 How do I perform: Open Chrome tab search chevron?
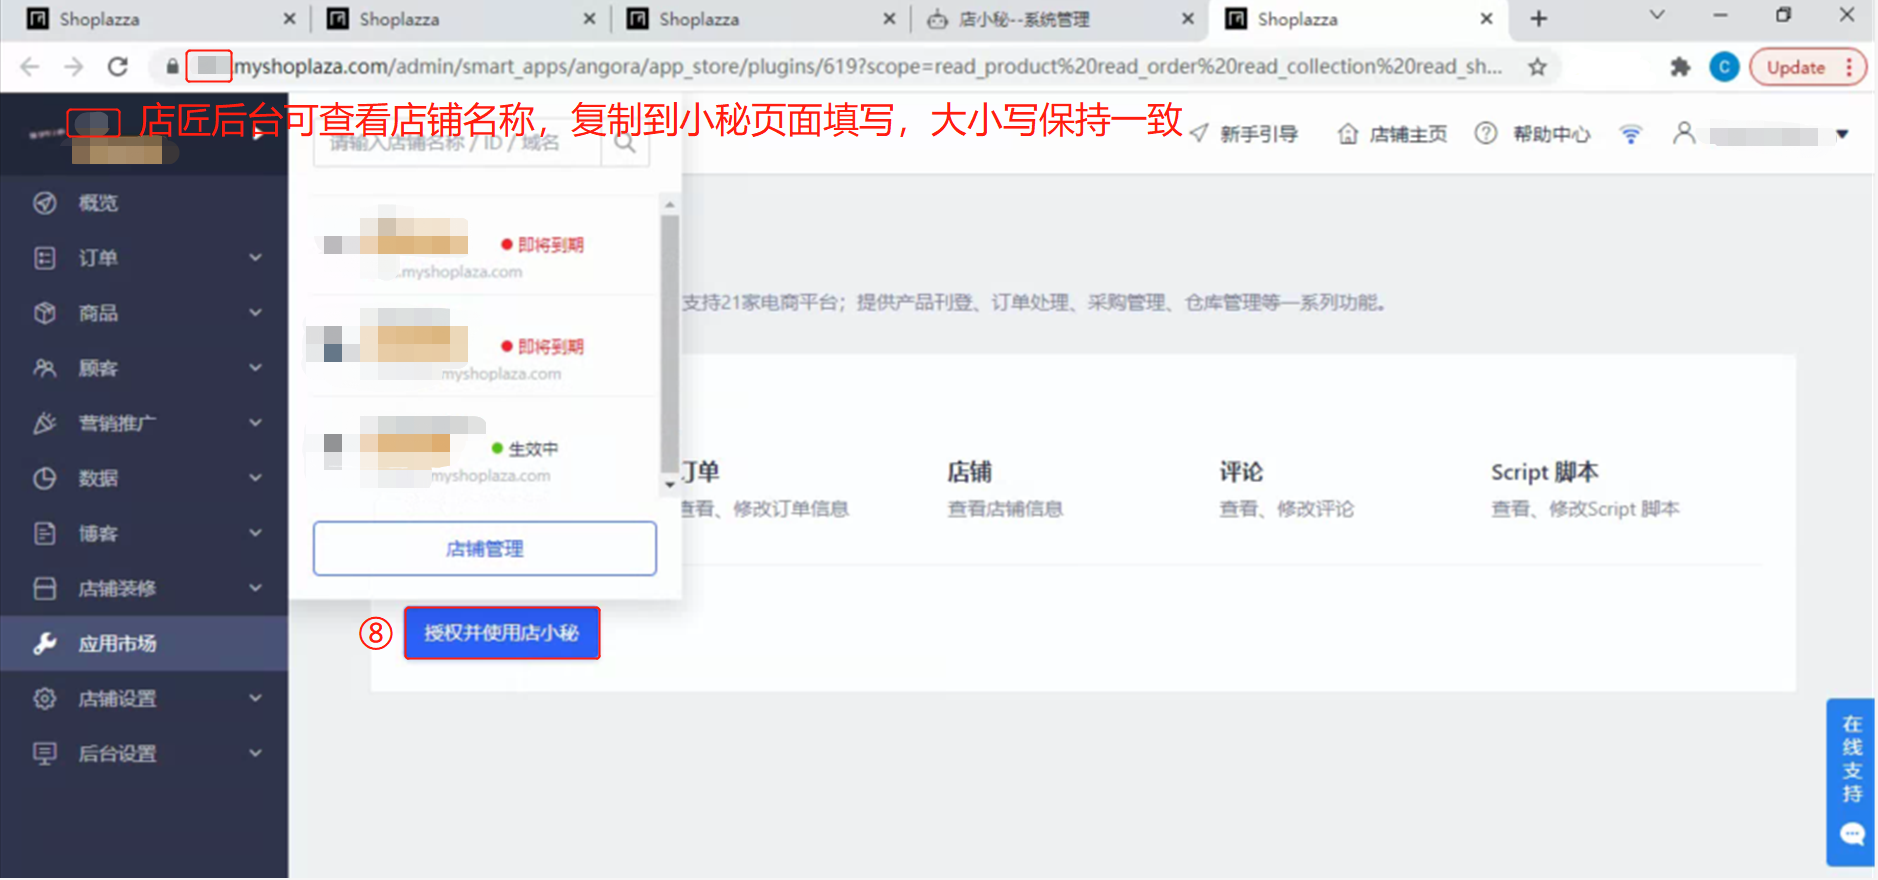click(1657, 15)
